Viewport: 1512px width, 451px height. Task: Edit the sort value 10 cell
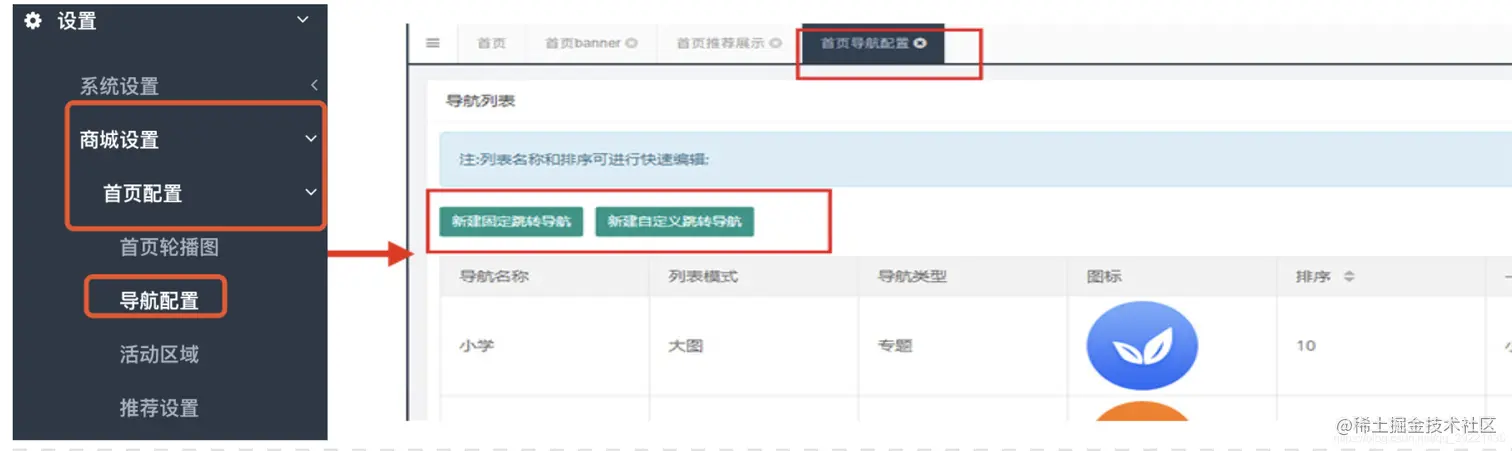[x=1306, y=346]
